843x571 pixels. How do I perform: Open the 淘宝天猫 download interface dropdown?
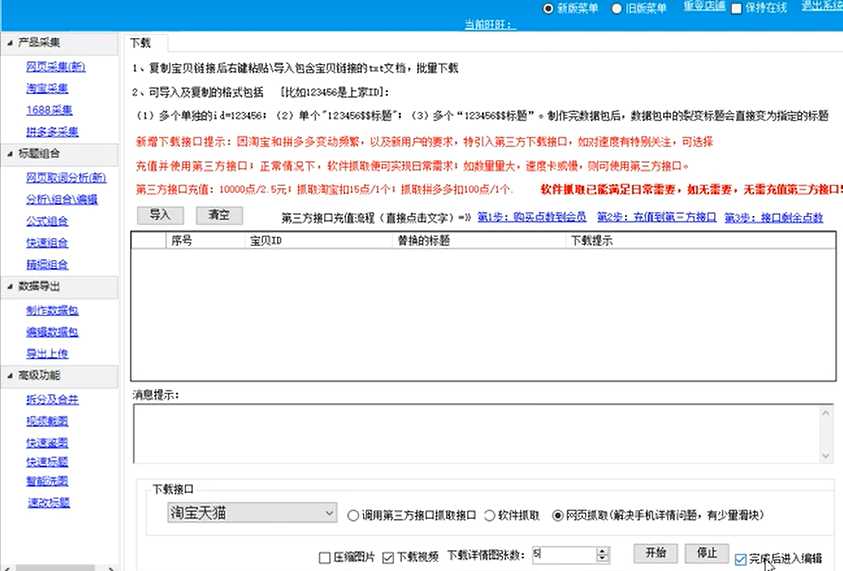[x=329, y=513]
